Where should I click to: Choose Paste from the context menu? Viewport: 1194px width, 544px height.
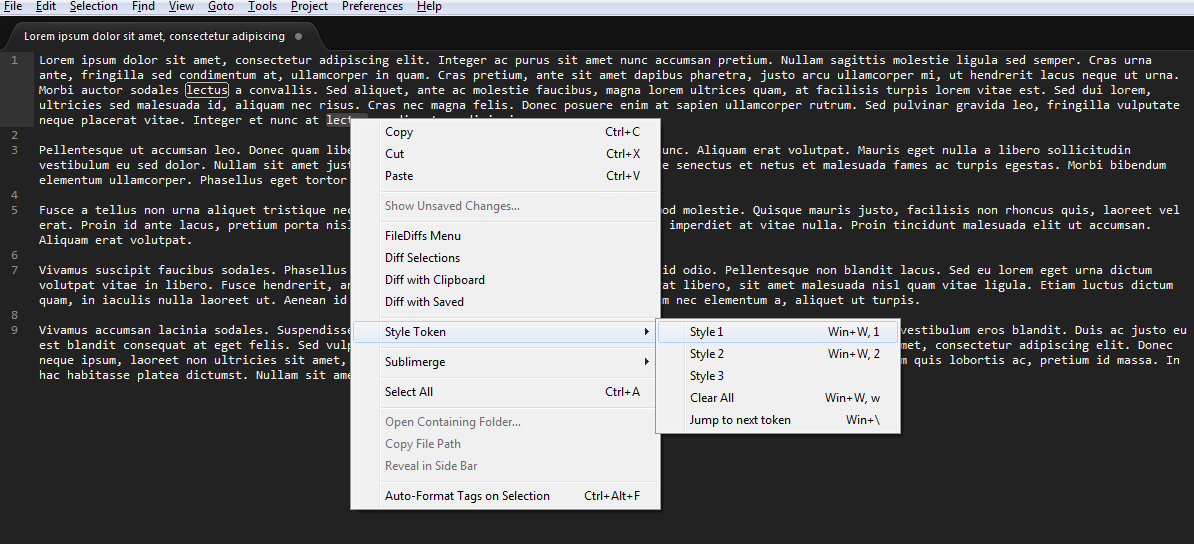506,176
